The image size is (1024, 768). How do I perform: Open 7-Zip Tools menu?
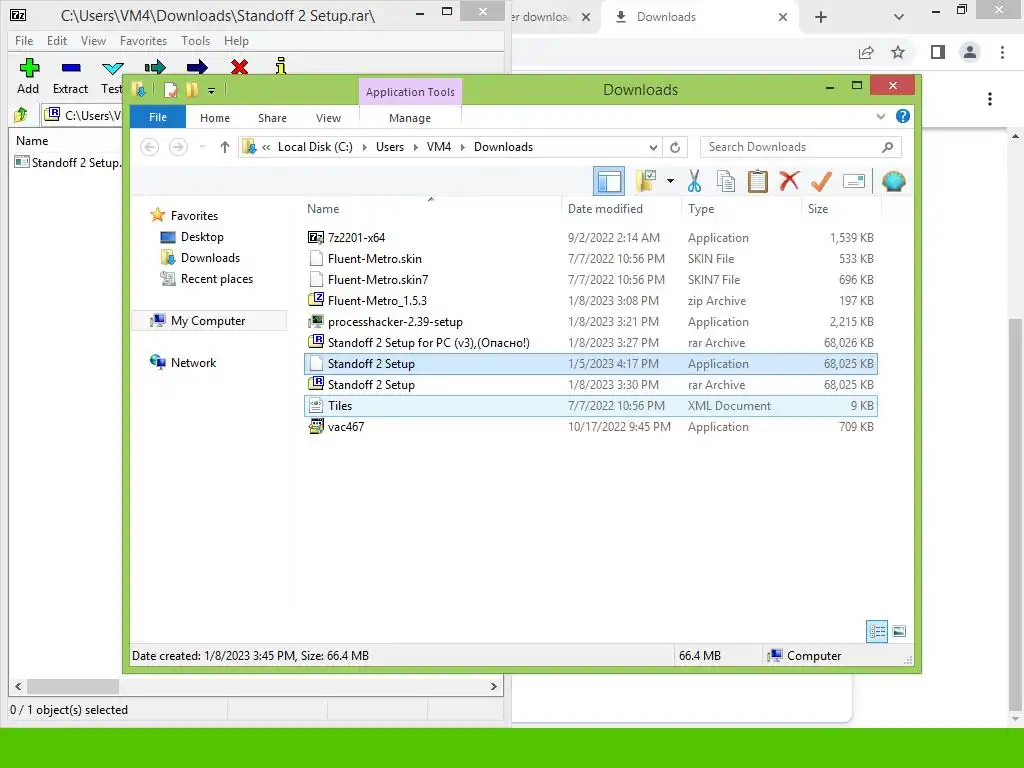click(x=196, y=40)
